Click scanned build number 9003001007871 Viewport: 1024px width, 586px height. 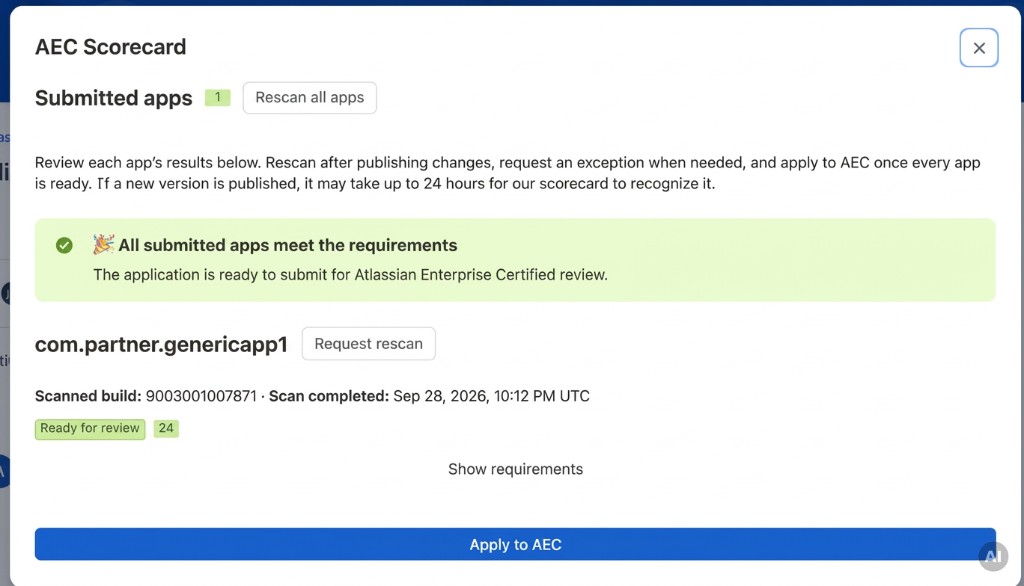click(x=201, y=396)
